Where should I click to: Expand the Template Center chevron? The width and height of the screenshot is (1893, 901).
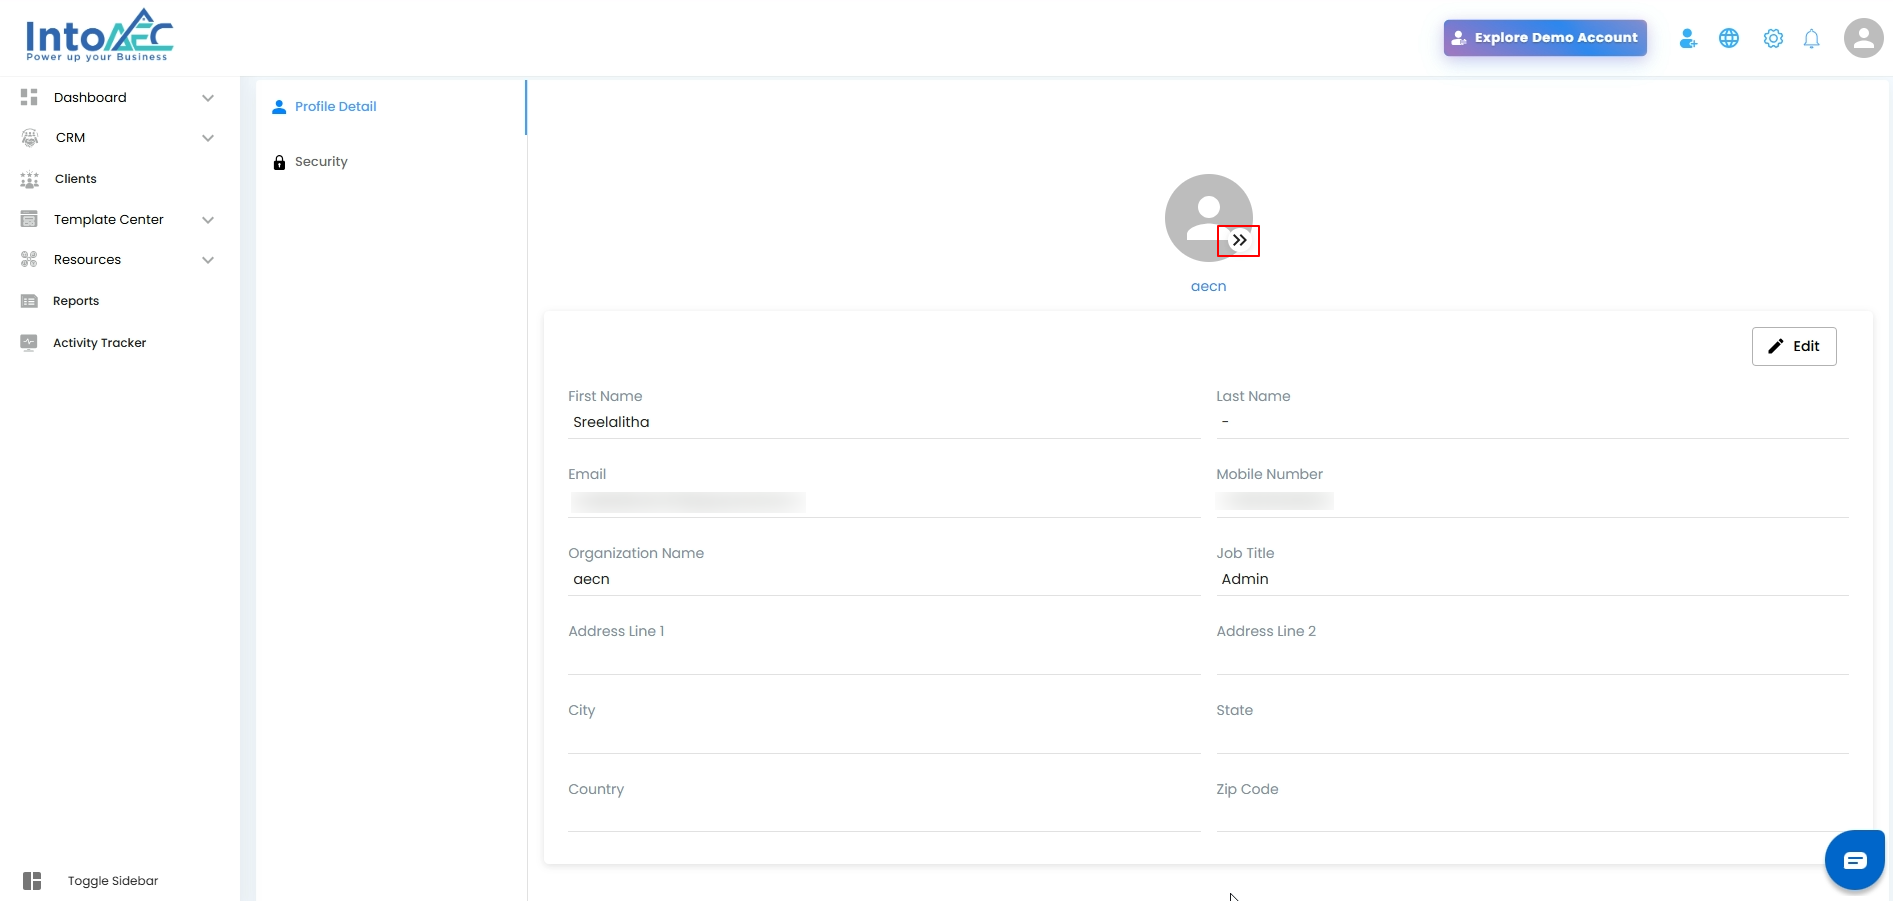pyautogui.click(x=208, y=220)
